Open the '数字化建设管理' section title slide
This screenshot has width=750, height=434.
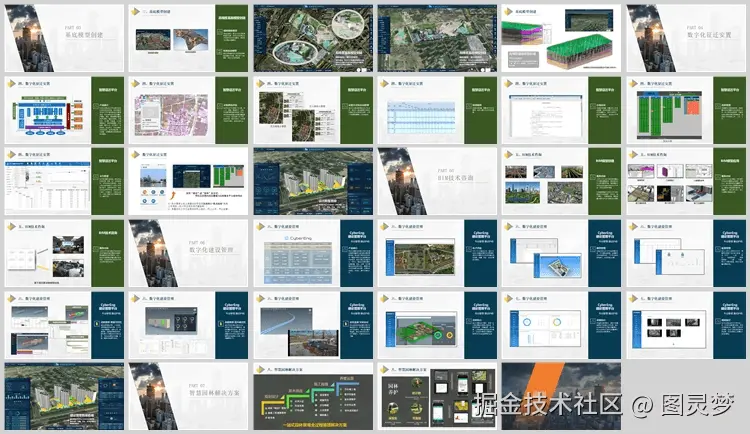(188, 253)
